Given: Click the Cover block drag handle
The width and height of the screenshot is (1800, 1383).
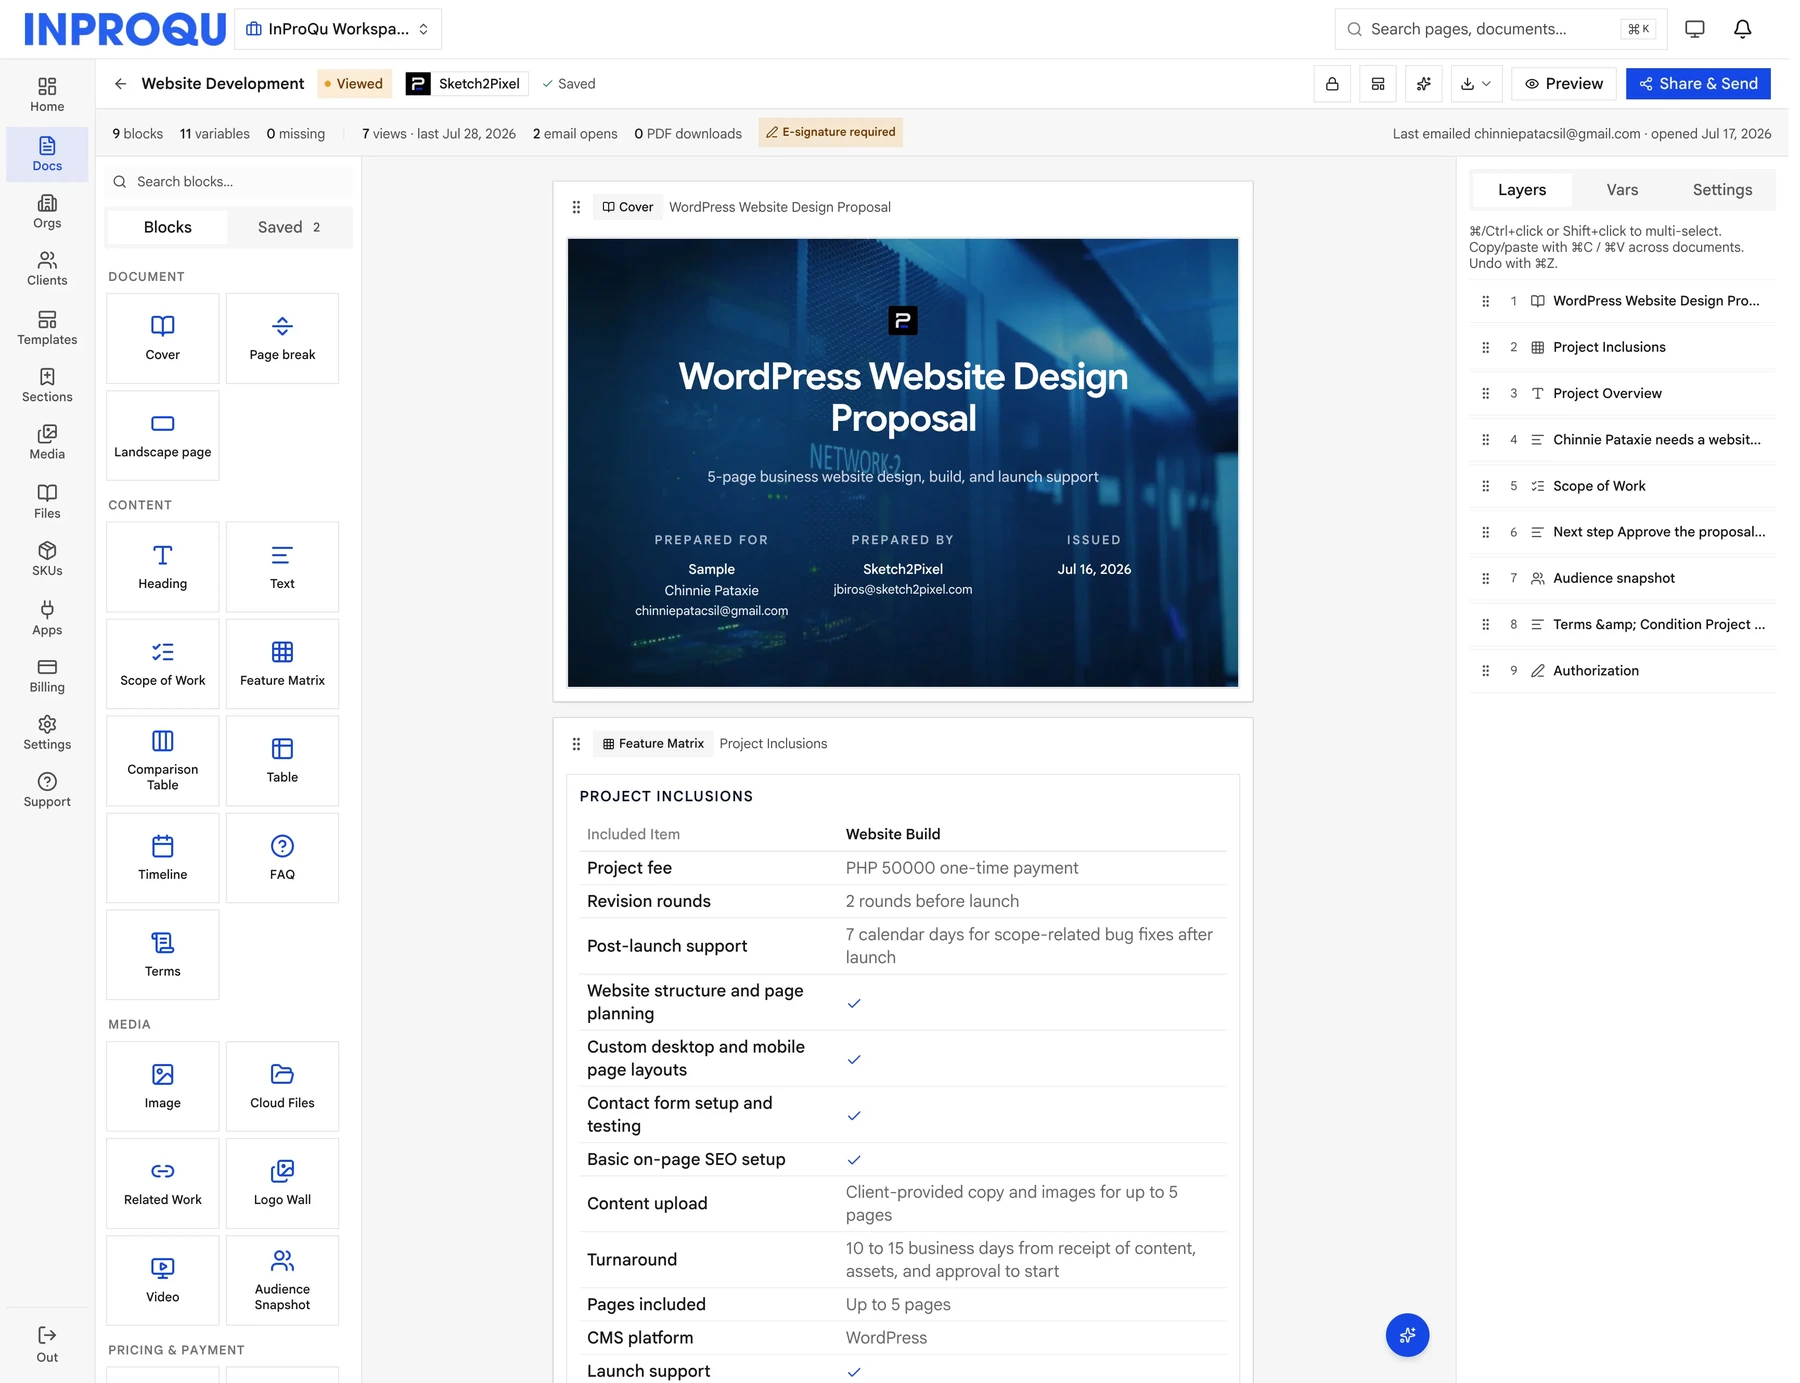Looking at the screenshot, I should pos(576,207).
